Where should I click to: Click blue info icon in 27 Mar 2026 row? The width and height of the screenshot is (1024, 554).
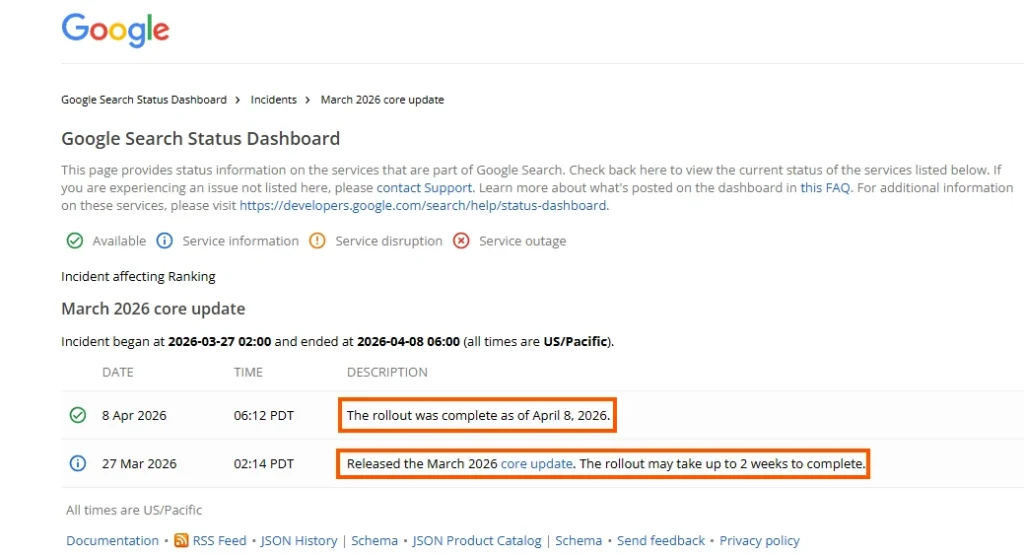(x=78, y=463)
